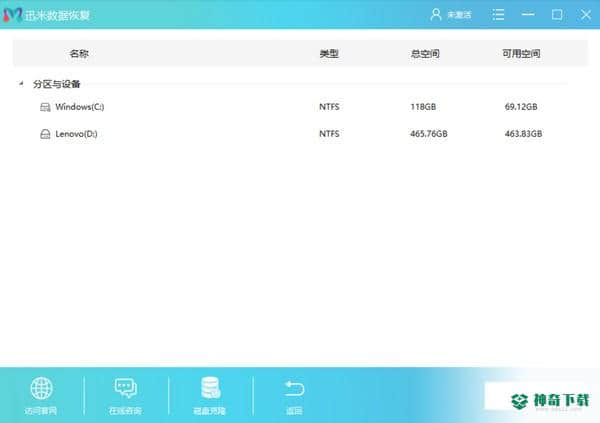Click NTFS type in Windows(C:) row
Screen dimensions: 600x423
click(329, 107)
